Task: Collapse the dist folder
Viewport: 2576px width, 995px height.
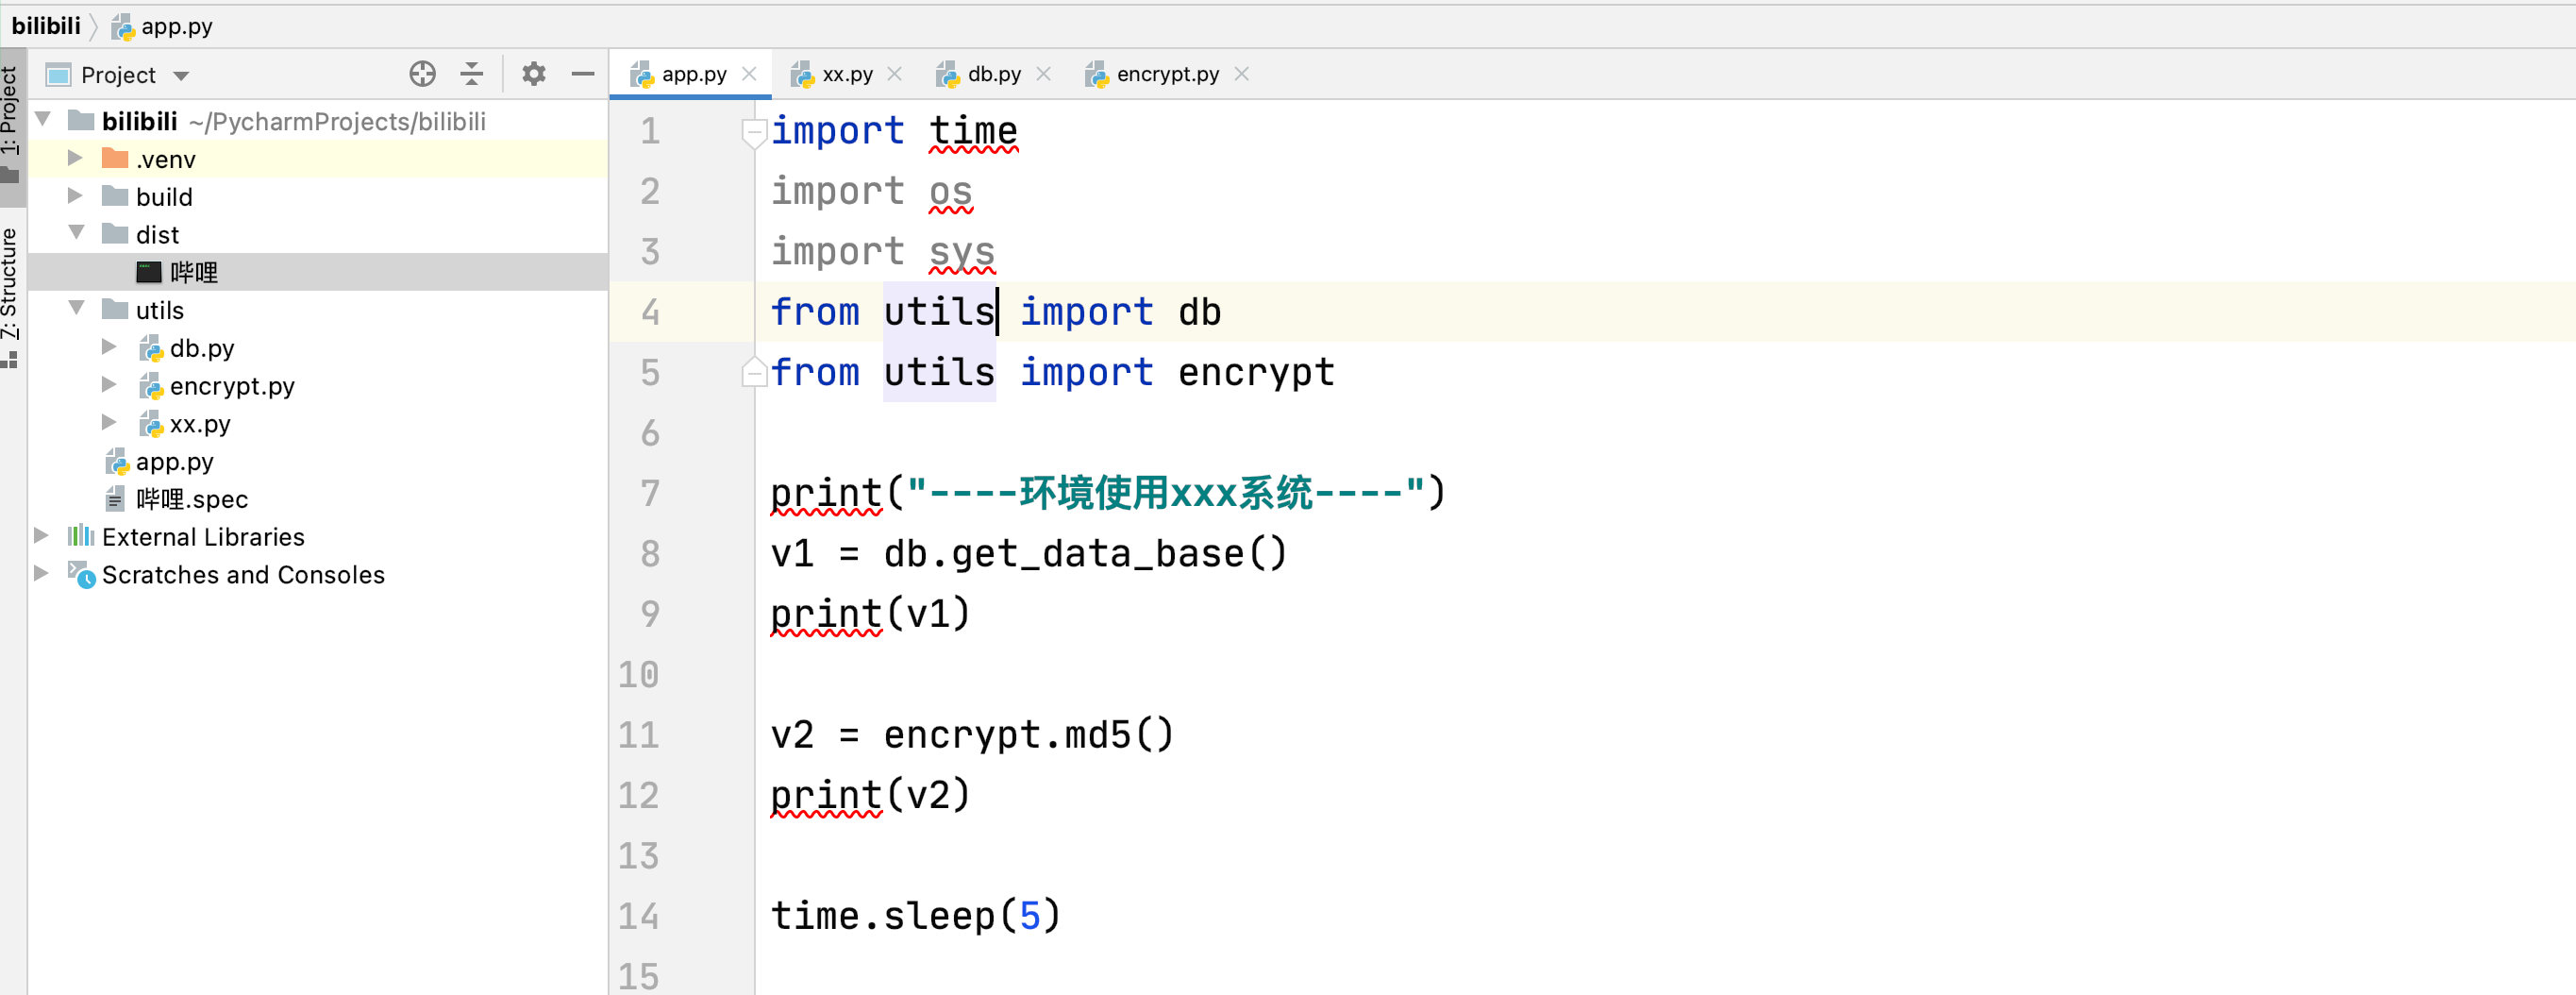Action: pyautogui.click(x=77, y=233)
